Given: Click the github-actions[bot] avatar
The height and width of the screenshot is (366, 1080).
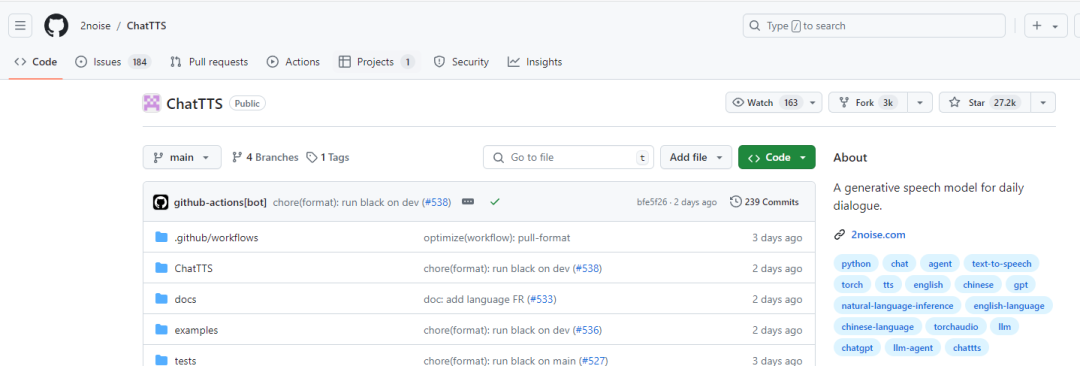Looking at the screenshot, I should [160, 202].
